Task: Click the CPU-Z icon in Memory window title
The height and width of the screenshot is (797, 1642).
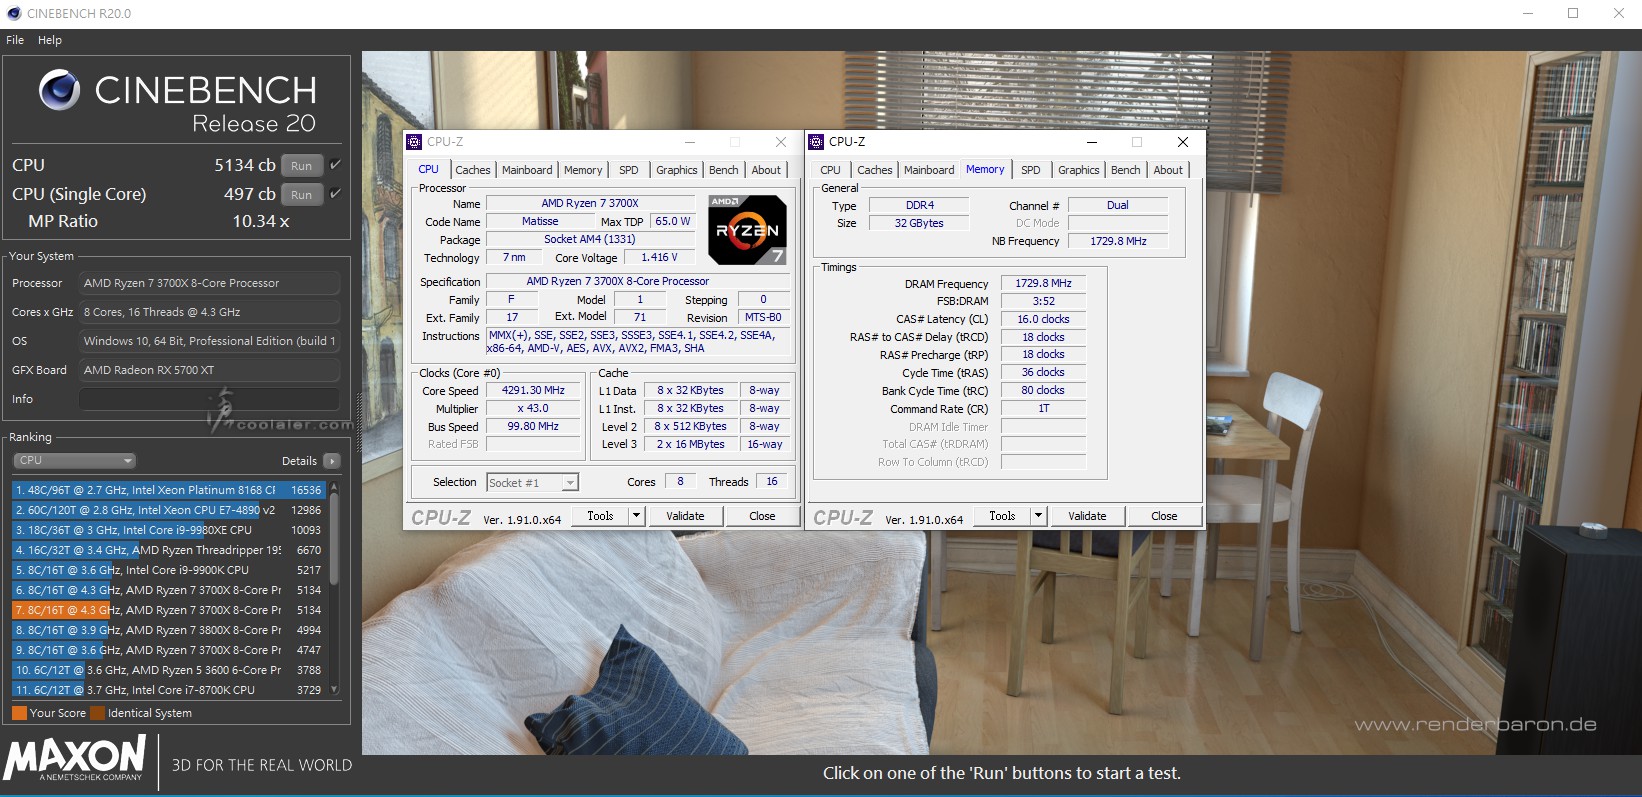Action: [816, 142]
